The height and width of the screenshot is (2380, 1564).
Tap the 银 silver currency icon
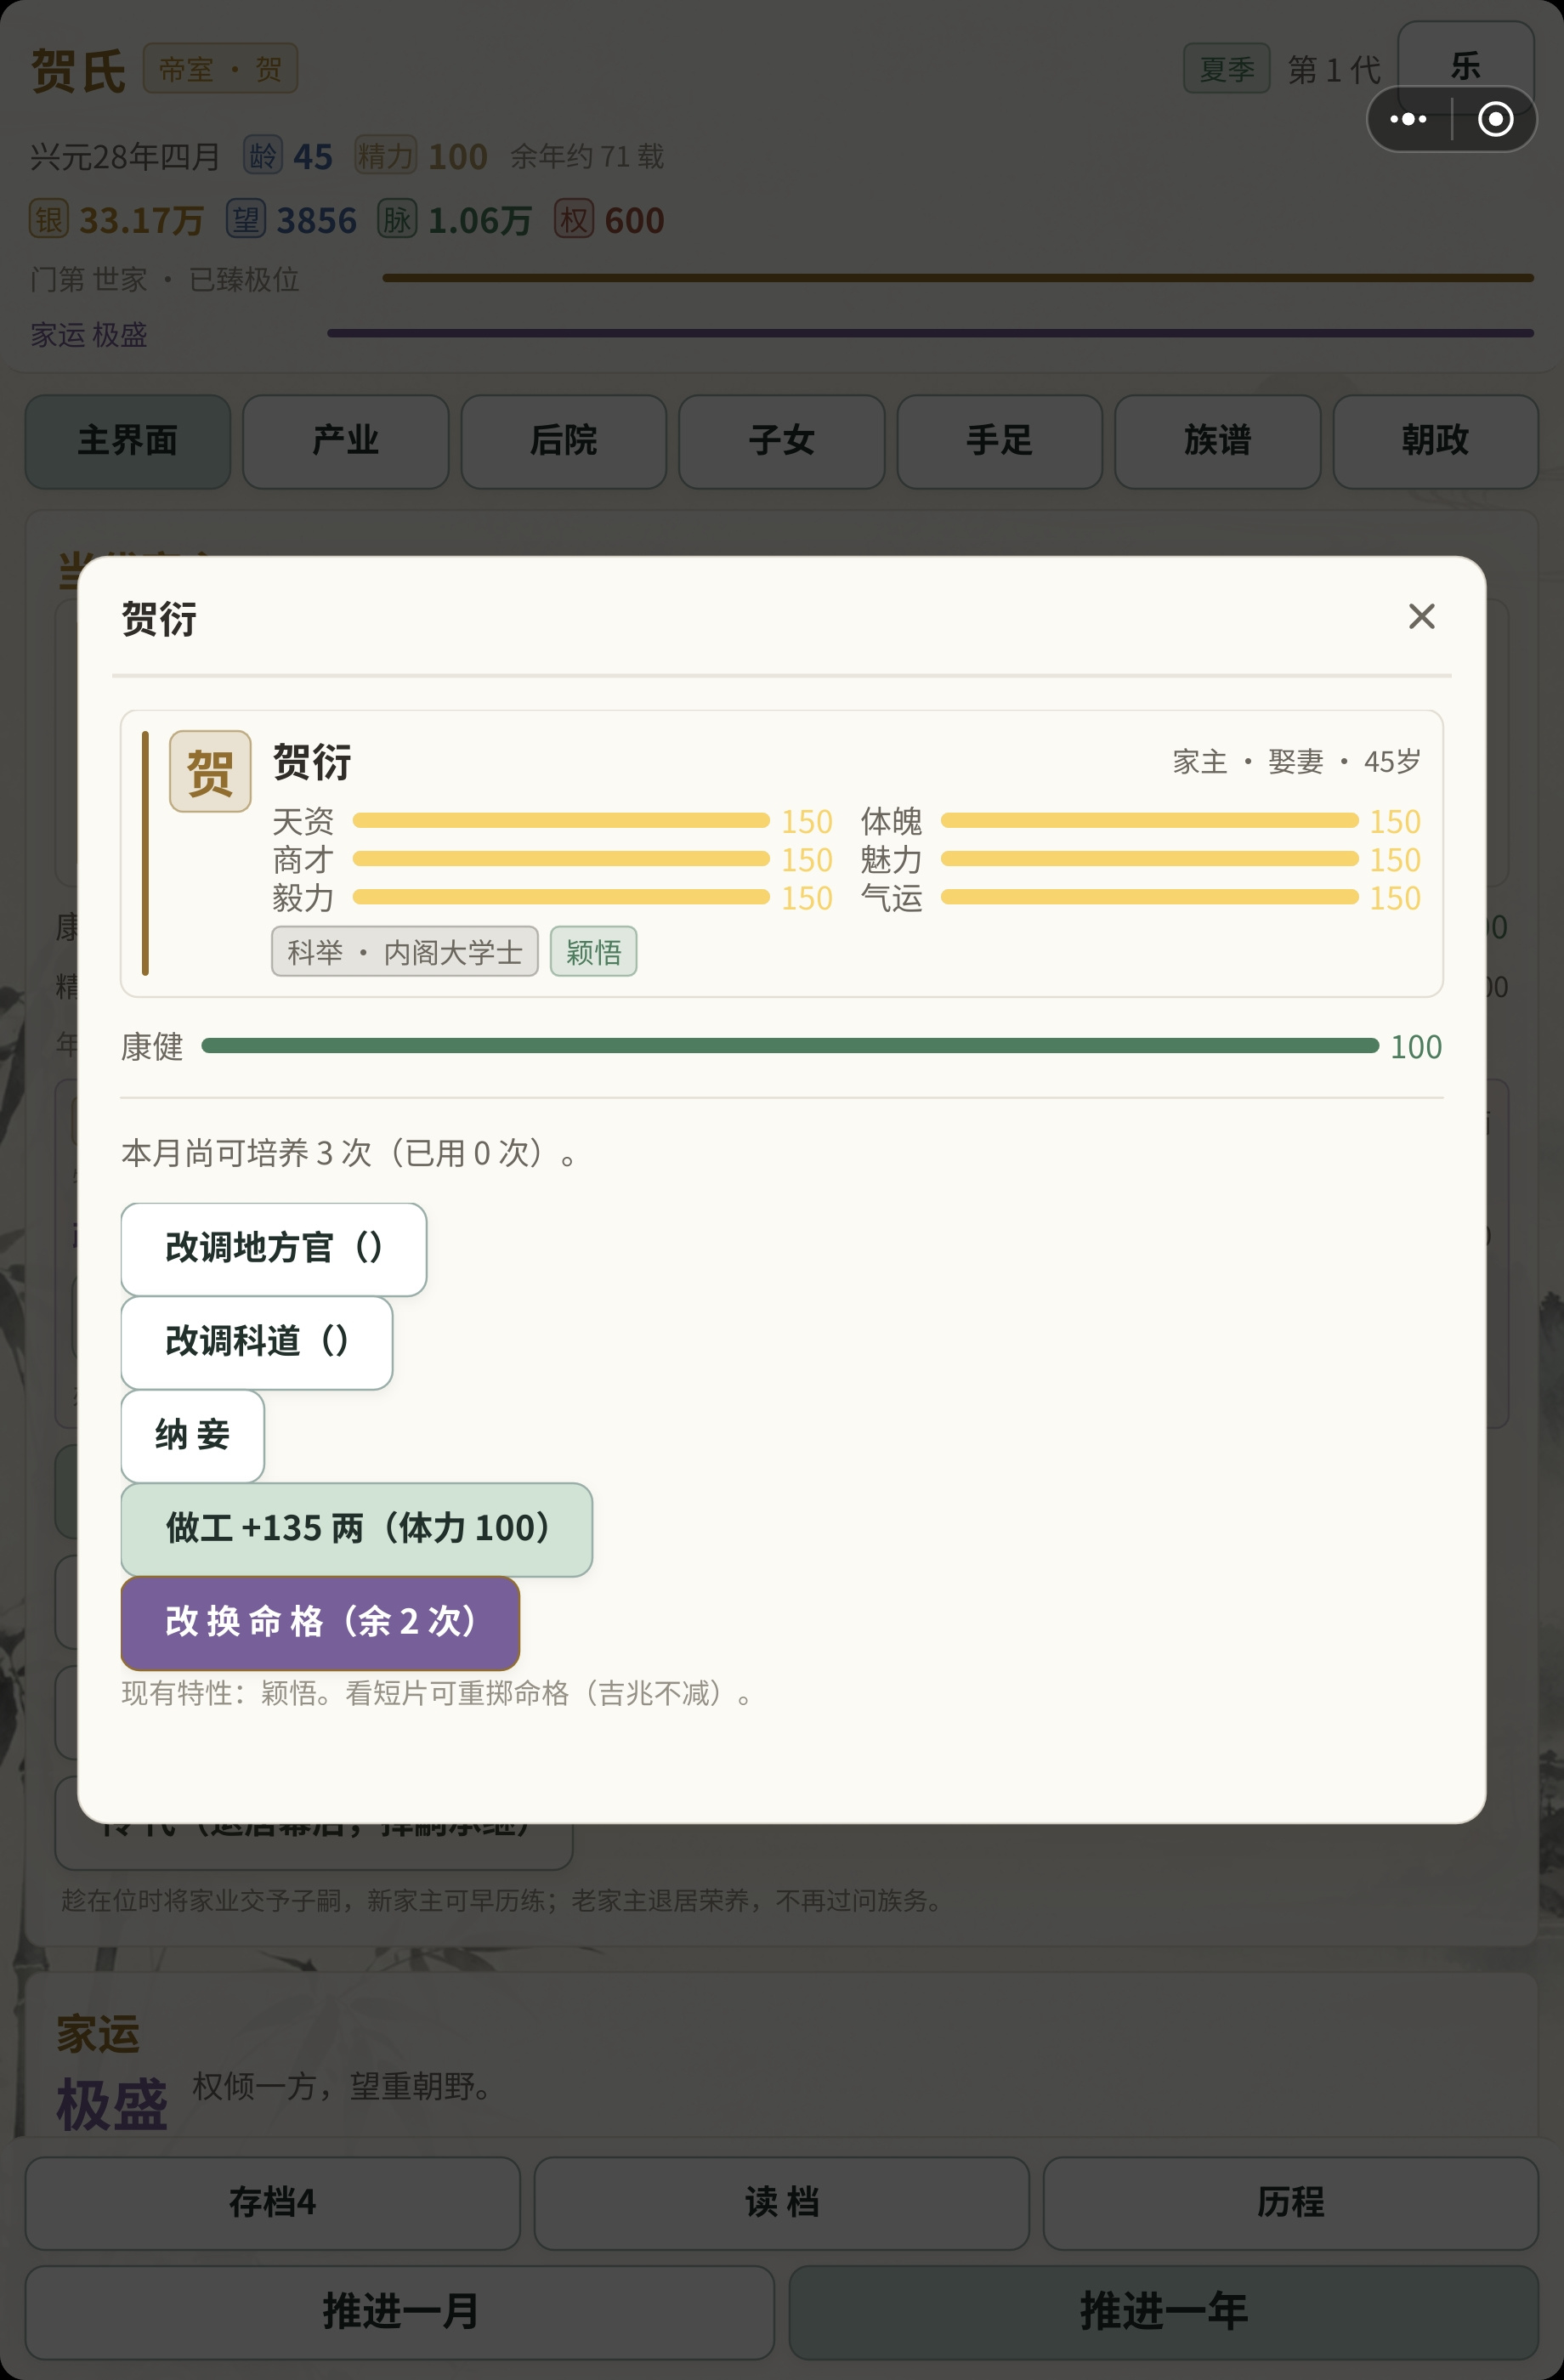(x=49, y=219)
